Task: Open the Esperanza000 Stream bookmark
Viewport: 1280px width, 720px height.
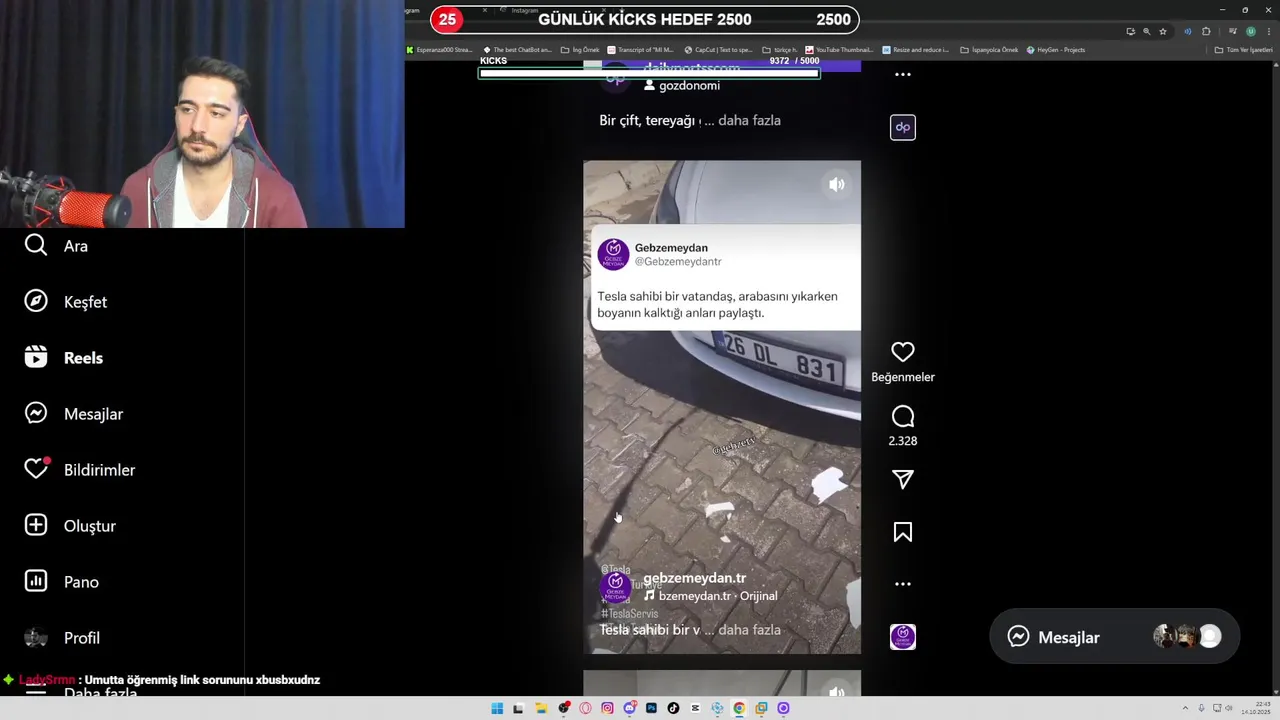Action: pyautogui.click(x=442, y=50)
